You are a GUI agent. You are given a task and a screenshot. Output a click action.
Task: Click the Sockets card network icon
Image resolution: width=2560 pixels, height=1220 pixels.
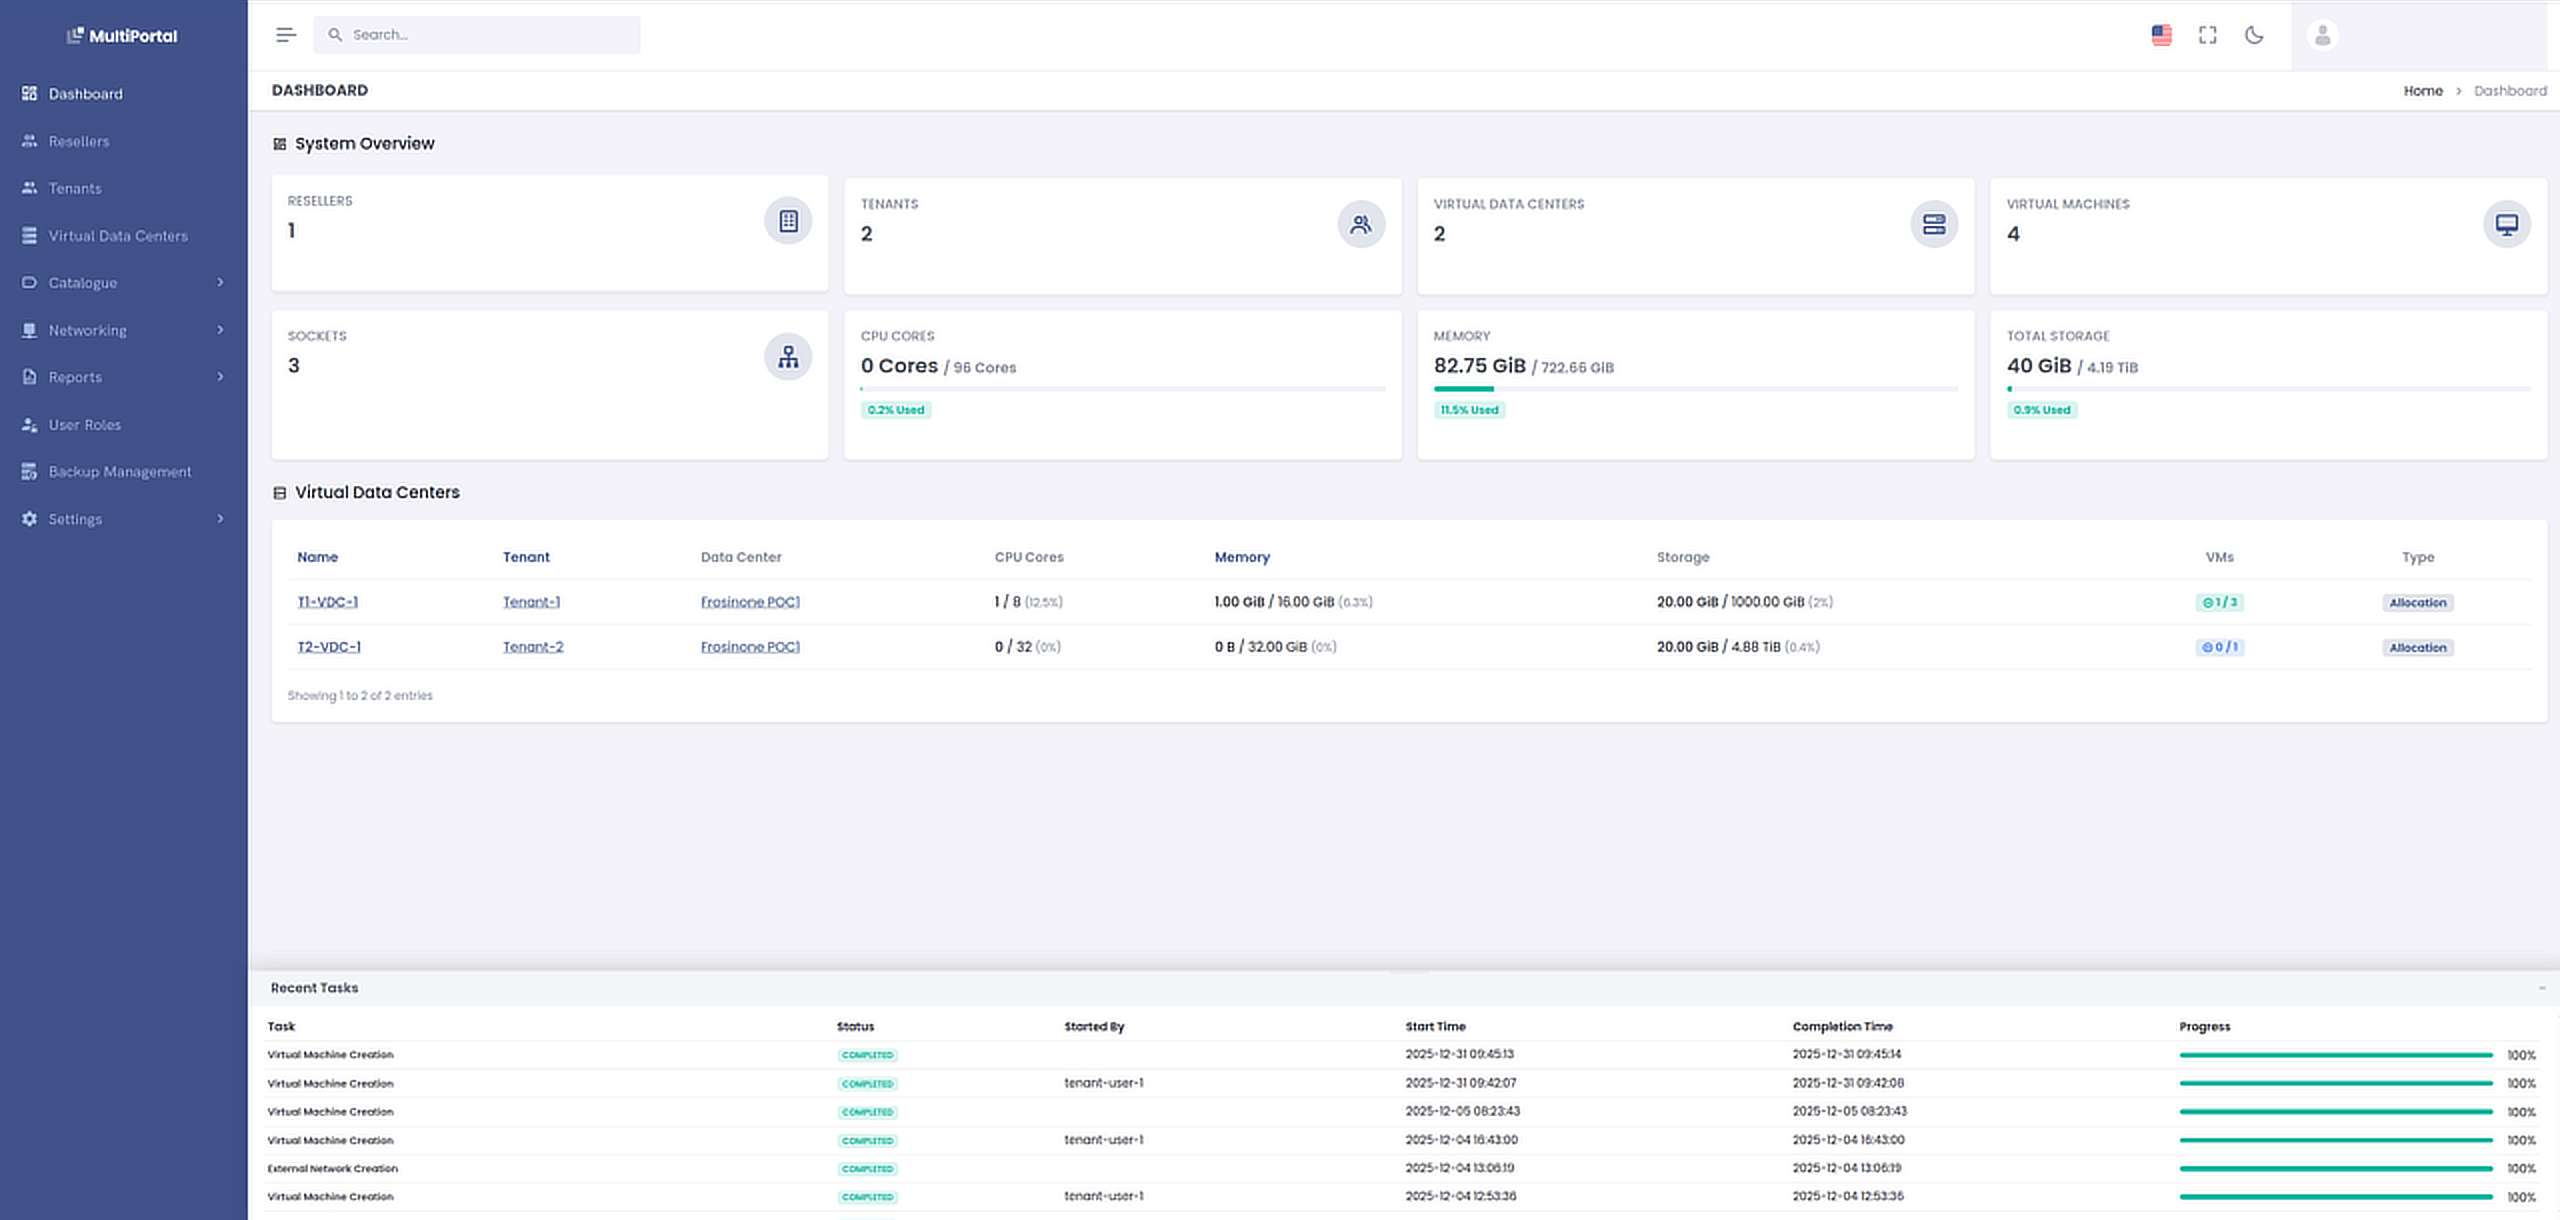[x=788, y=356]
